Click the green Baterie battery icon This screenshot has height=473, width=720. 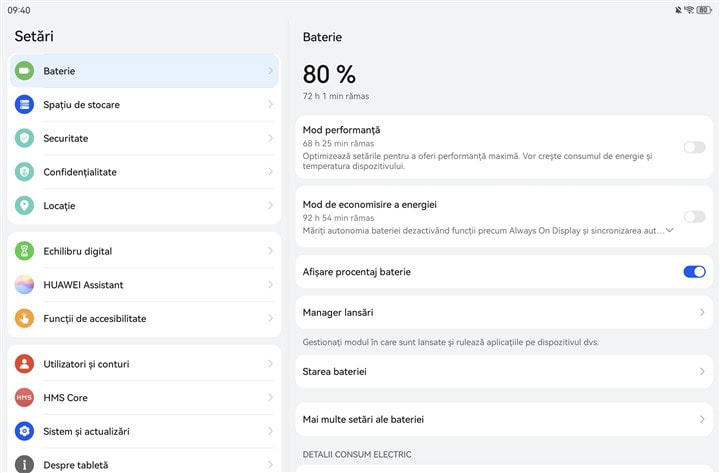[x=24, y=71]
